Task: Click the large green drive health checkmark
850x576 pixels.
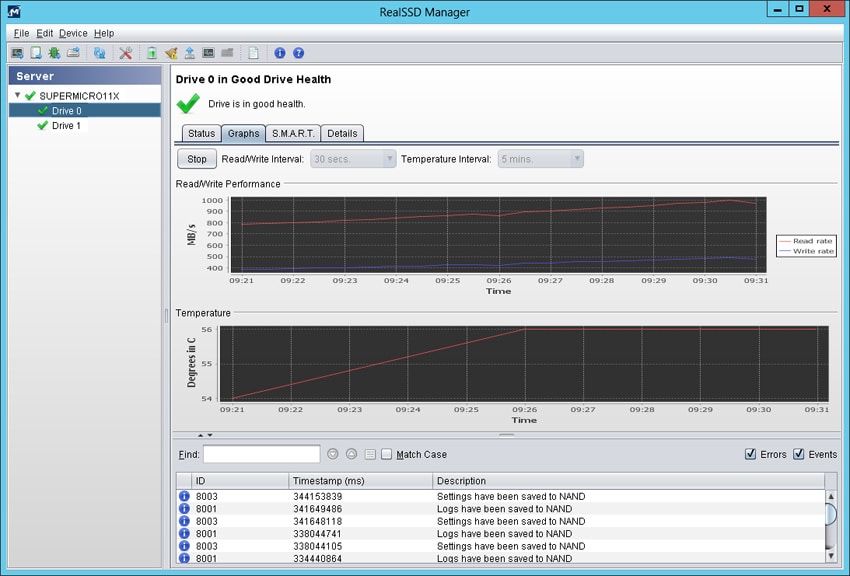Action: [188, 103]
